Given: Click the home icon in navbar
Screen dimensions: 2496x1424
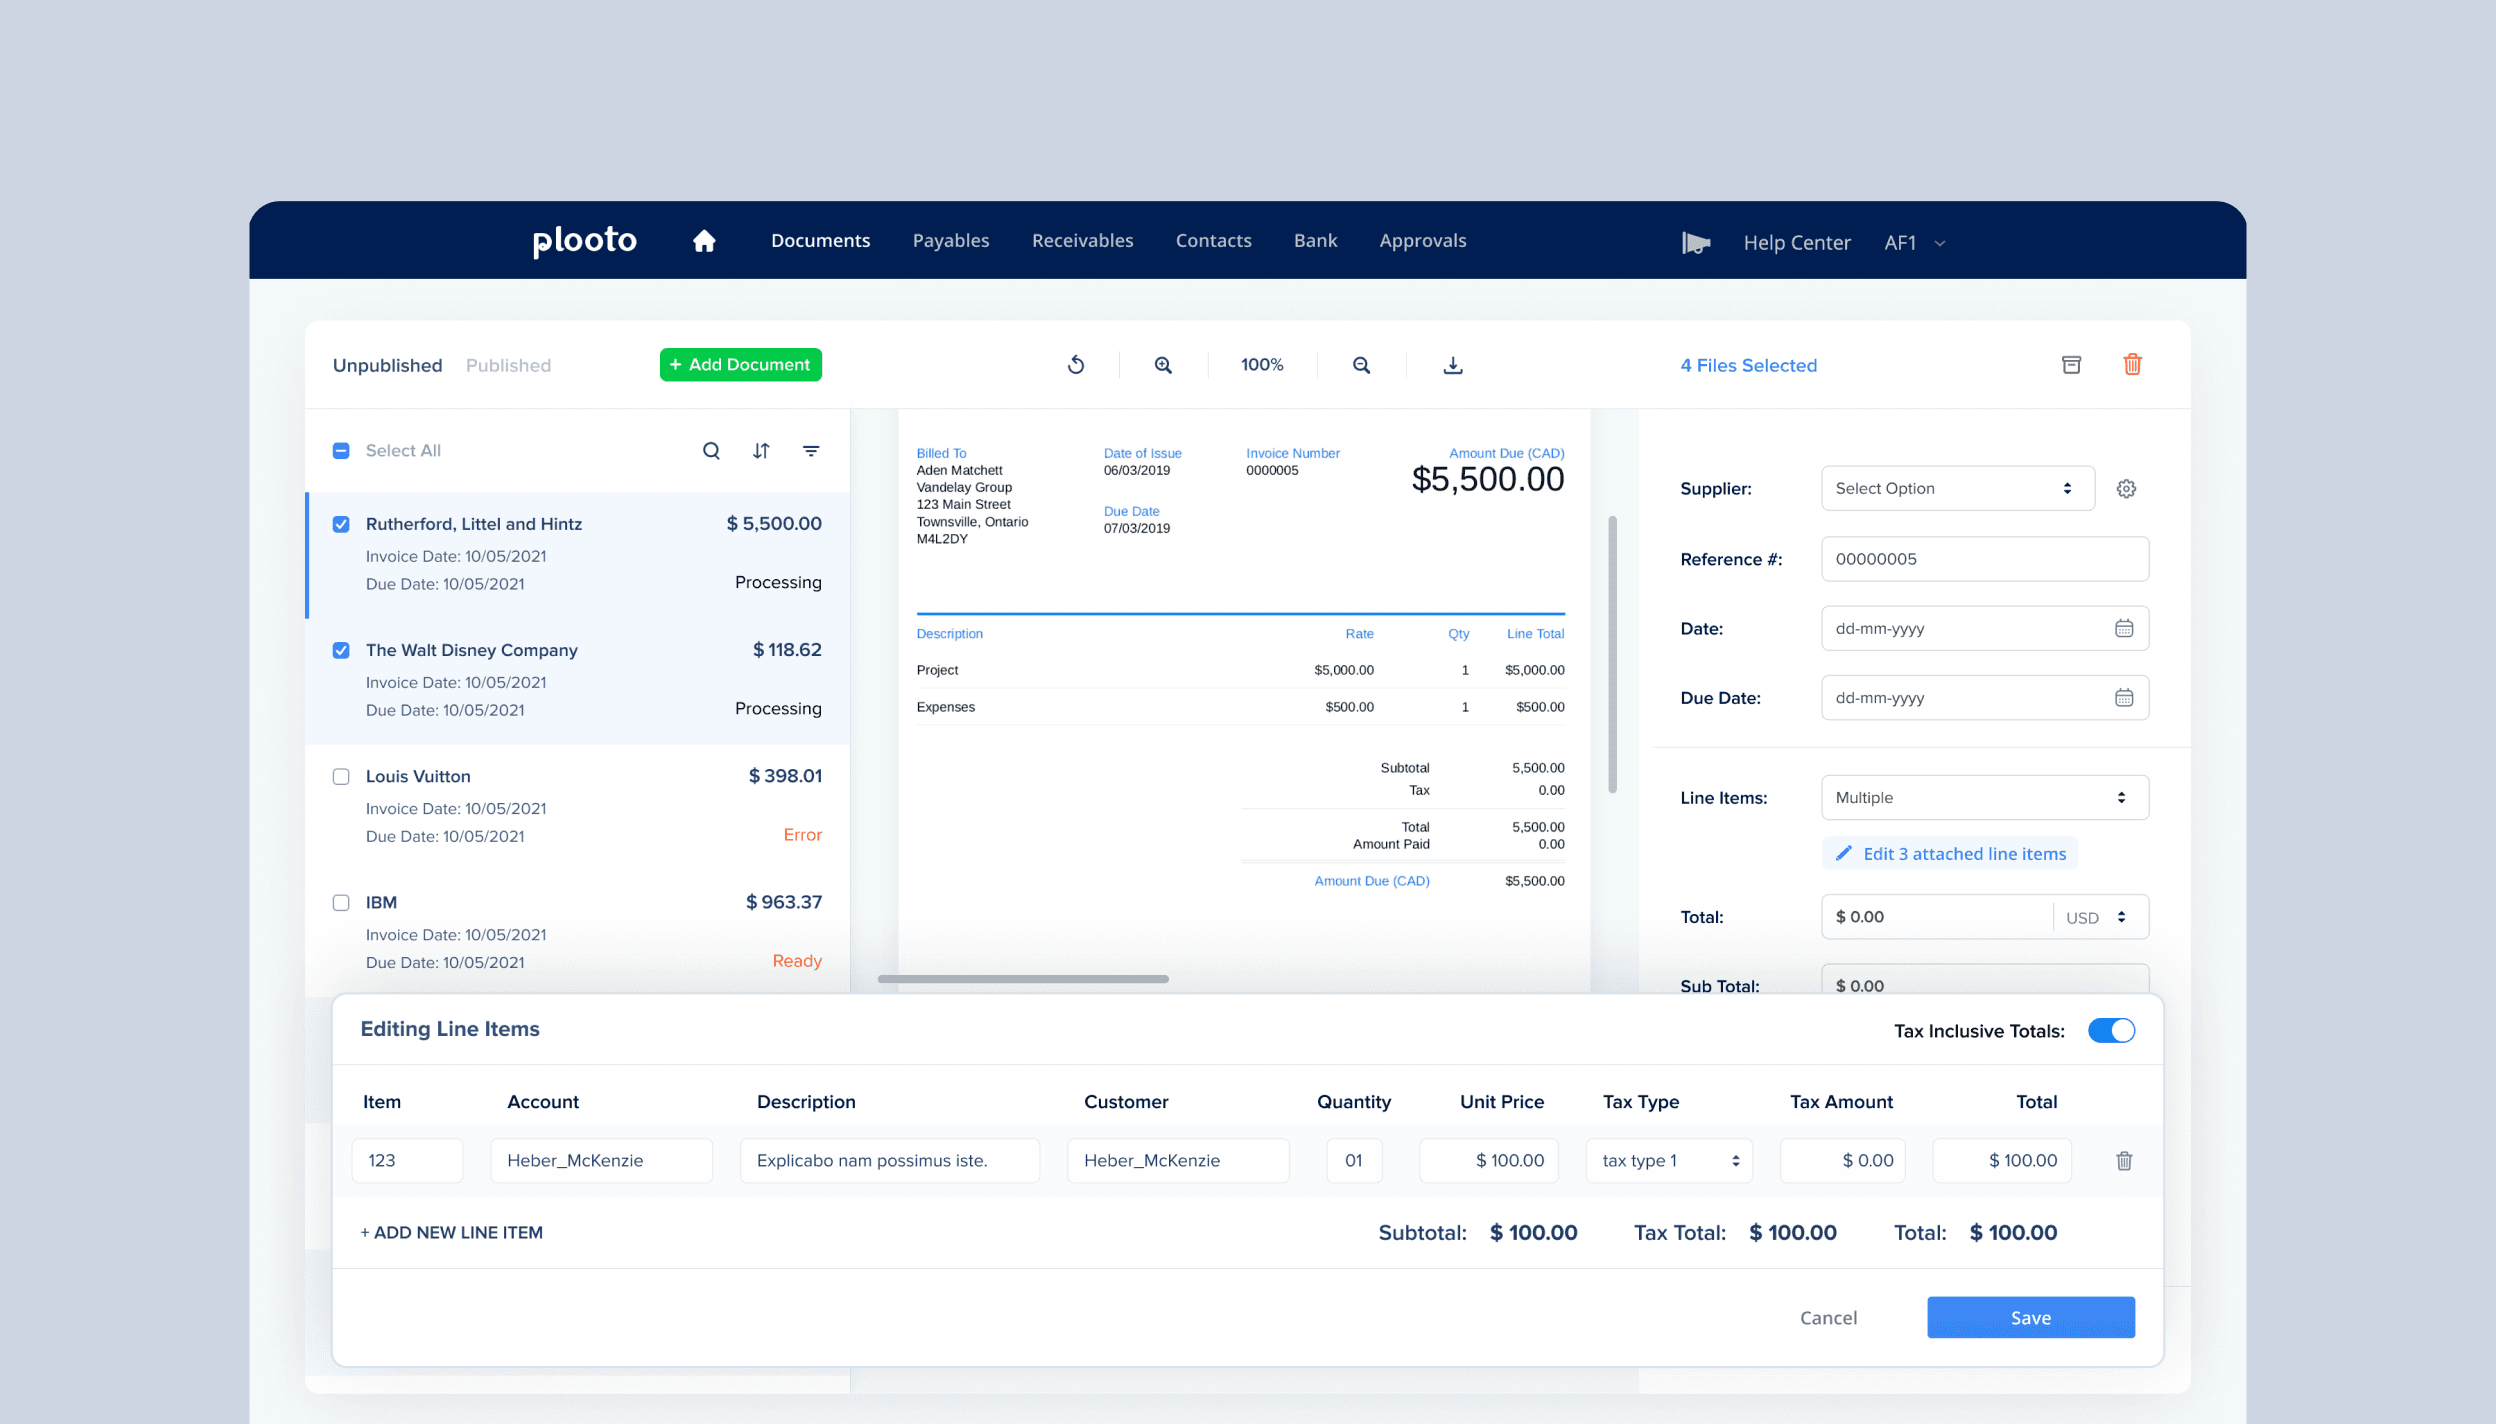Looking at the screenshot, I should [x=704, y=241].
